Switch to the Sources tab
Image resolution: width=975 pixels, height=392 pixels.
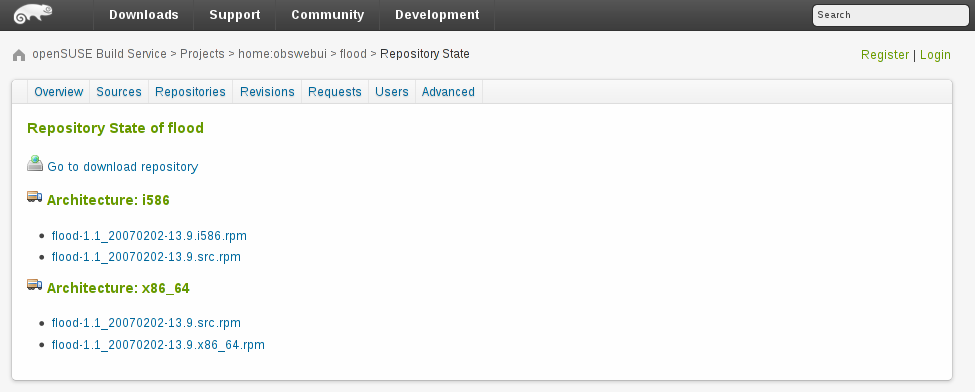[119, 91]
